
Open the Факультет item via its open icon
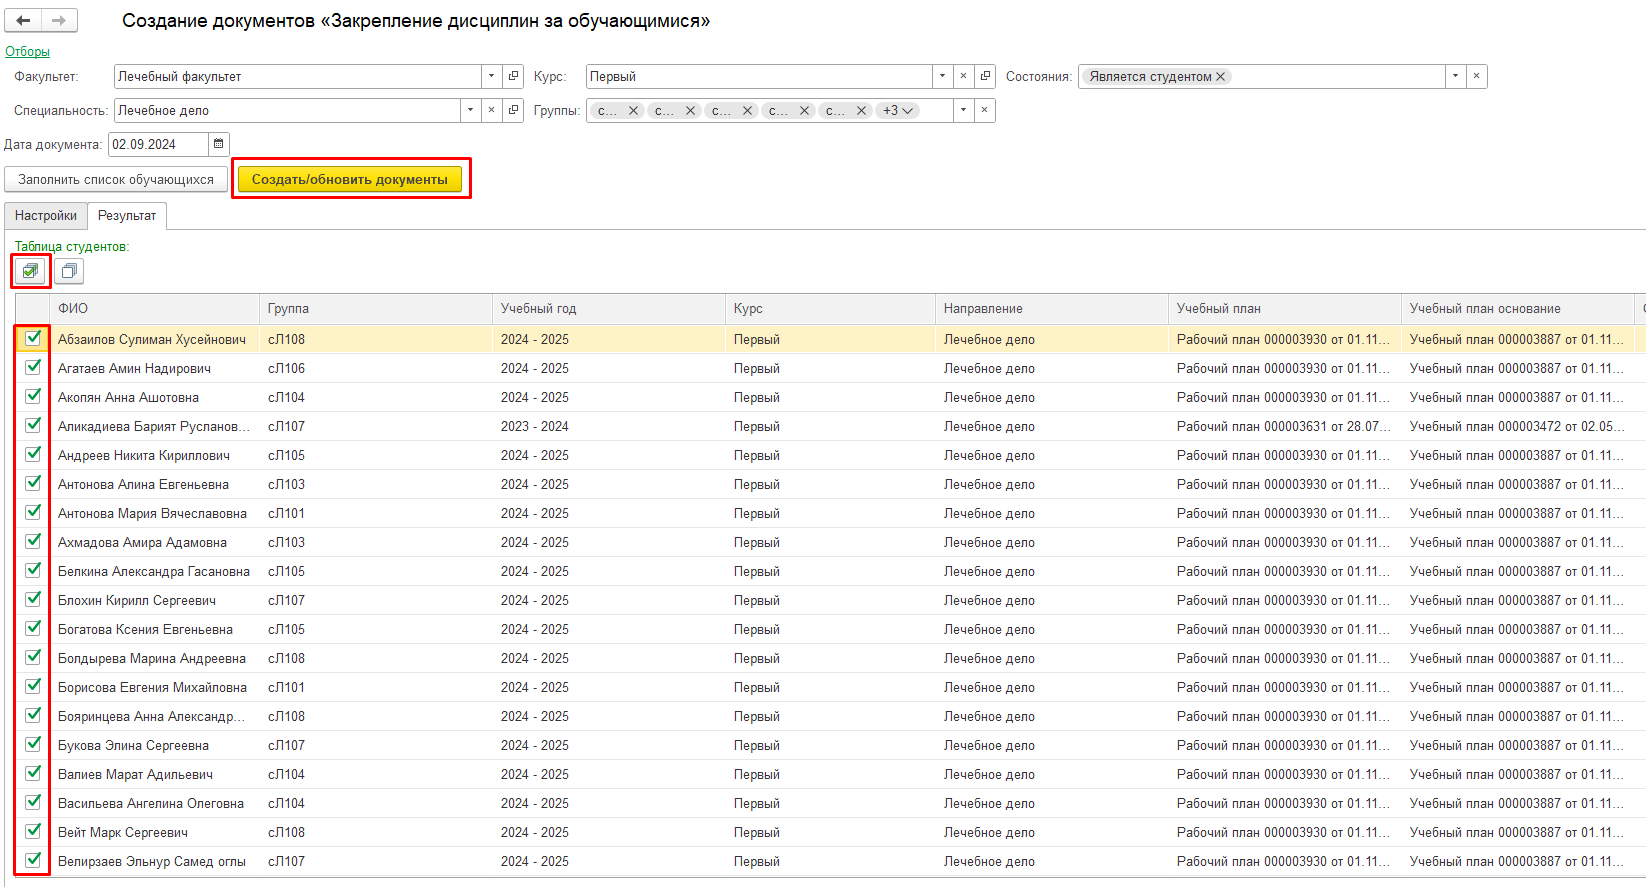coord(514,76)
